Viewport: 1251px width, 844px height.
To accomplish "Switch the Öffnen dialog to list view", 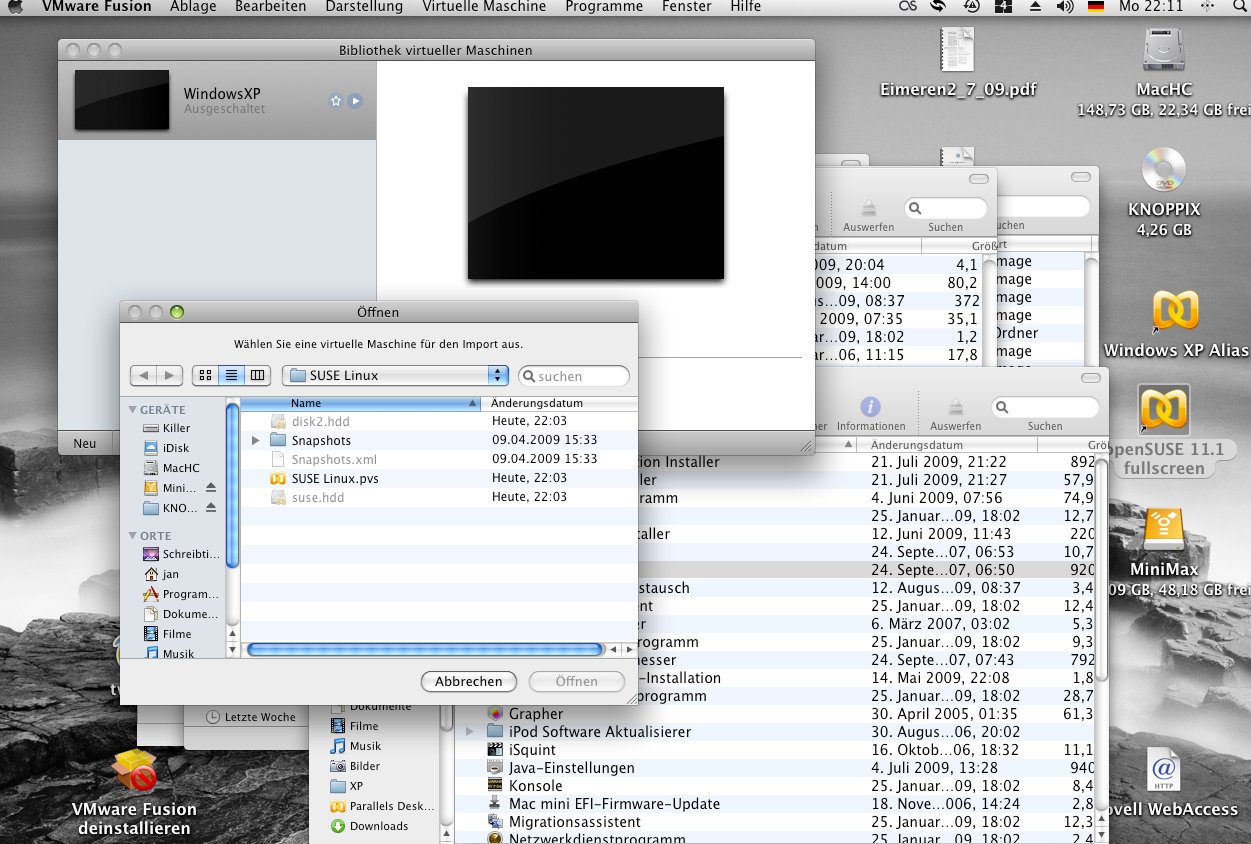I will [231, 375].
